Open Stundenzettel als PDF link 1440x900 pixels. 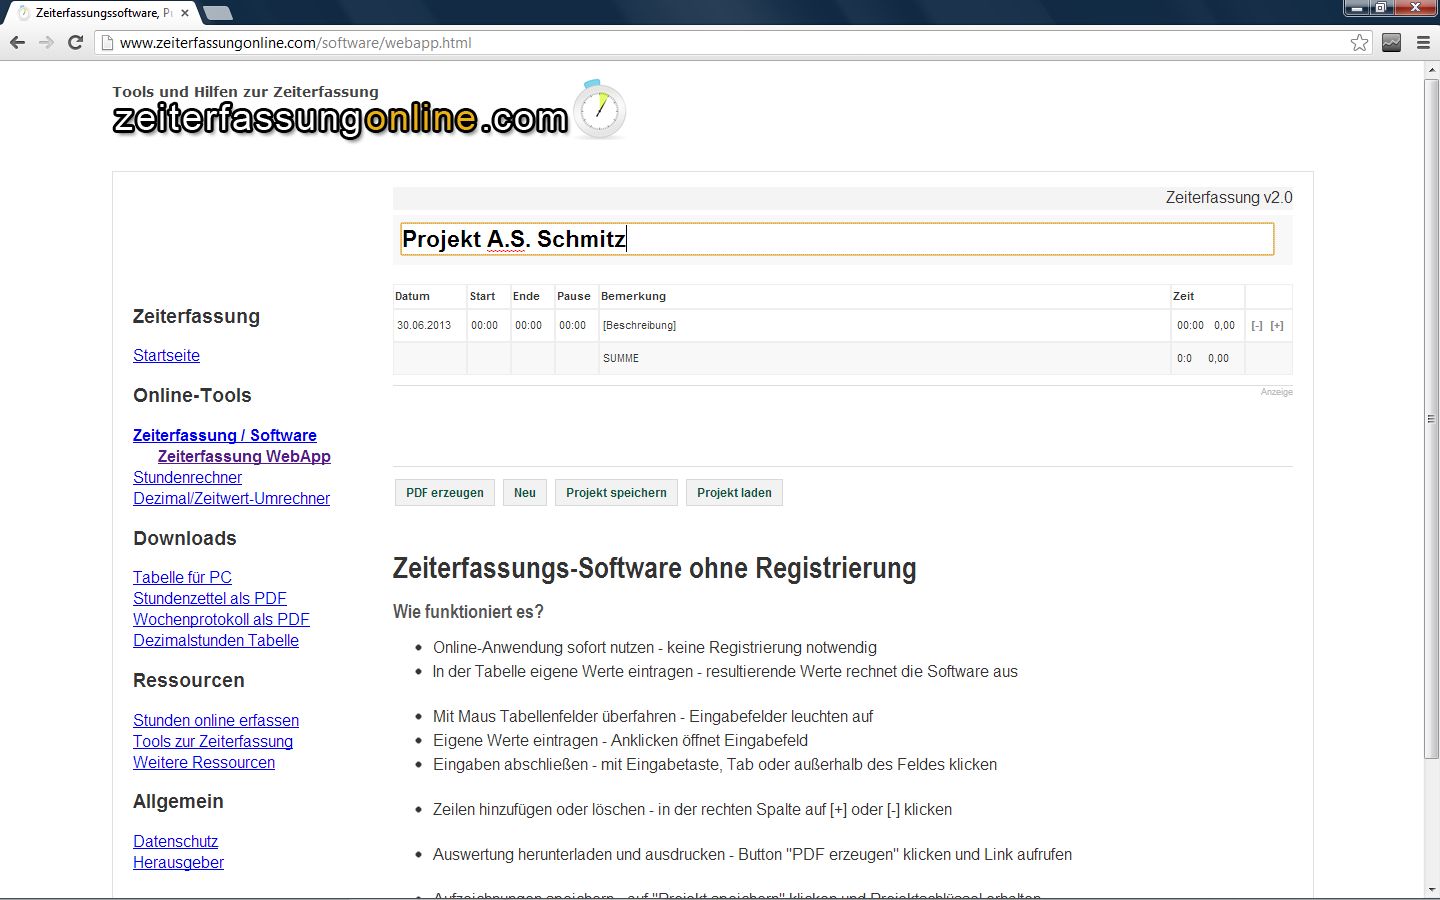(x=210, y=598)
